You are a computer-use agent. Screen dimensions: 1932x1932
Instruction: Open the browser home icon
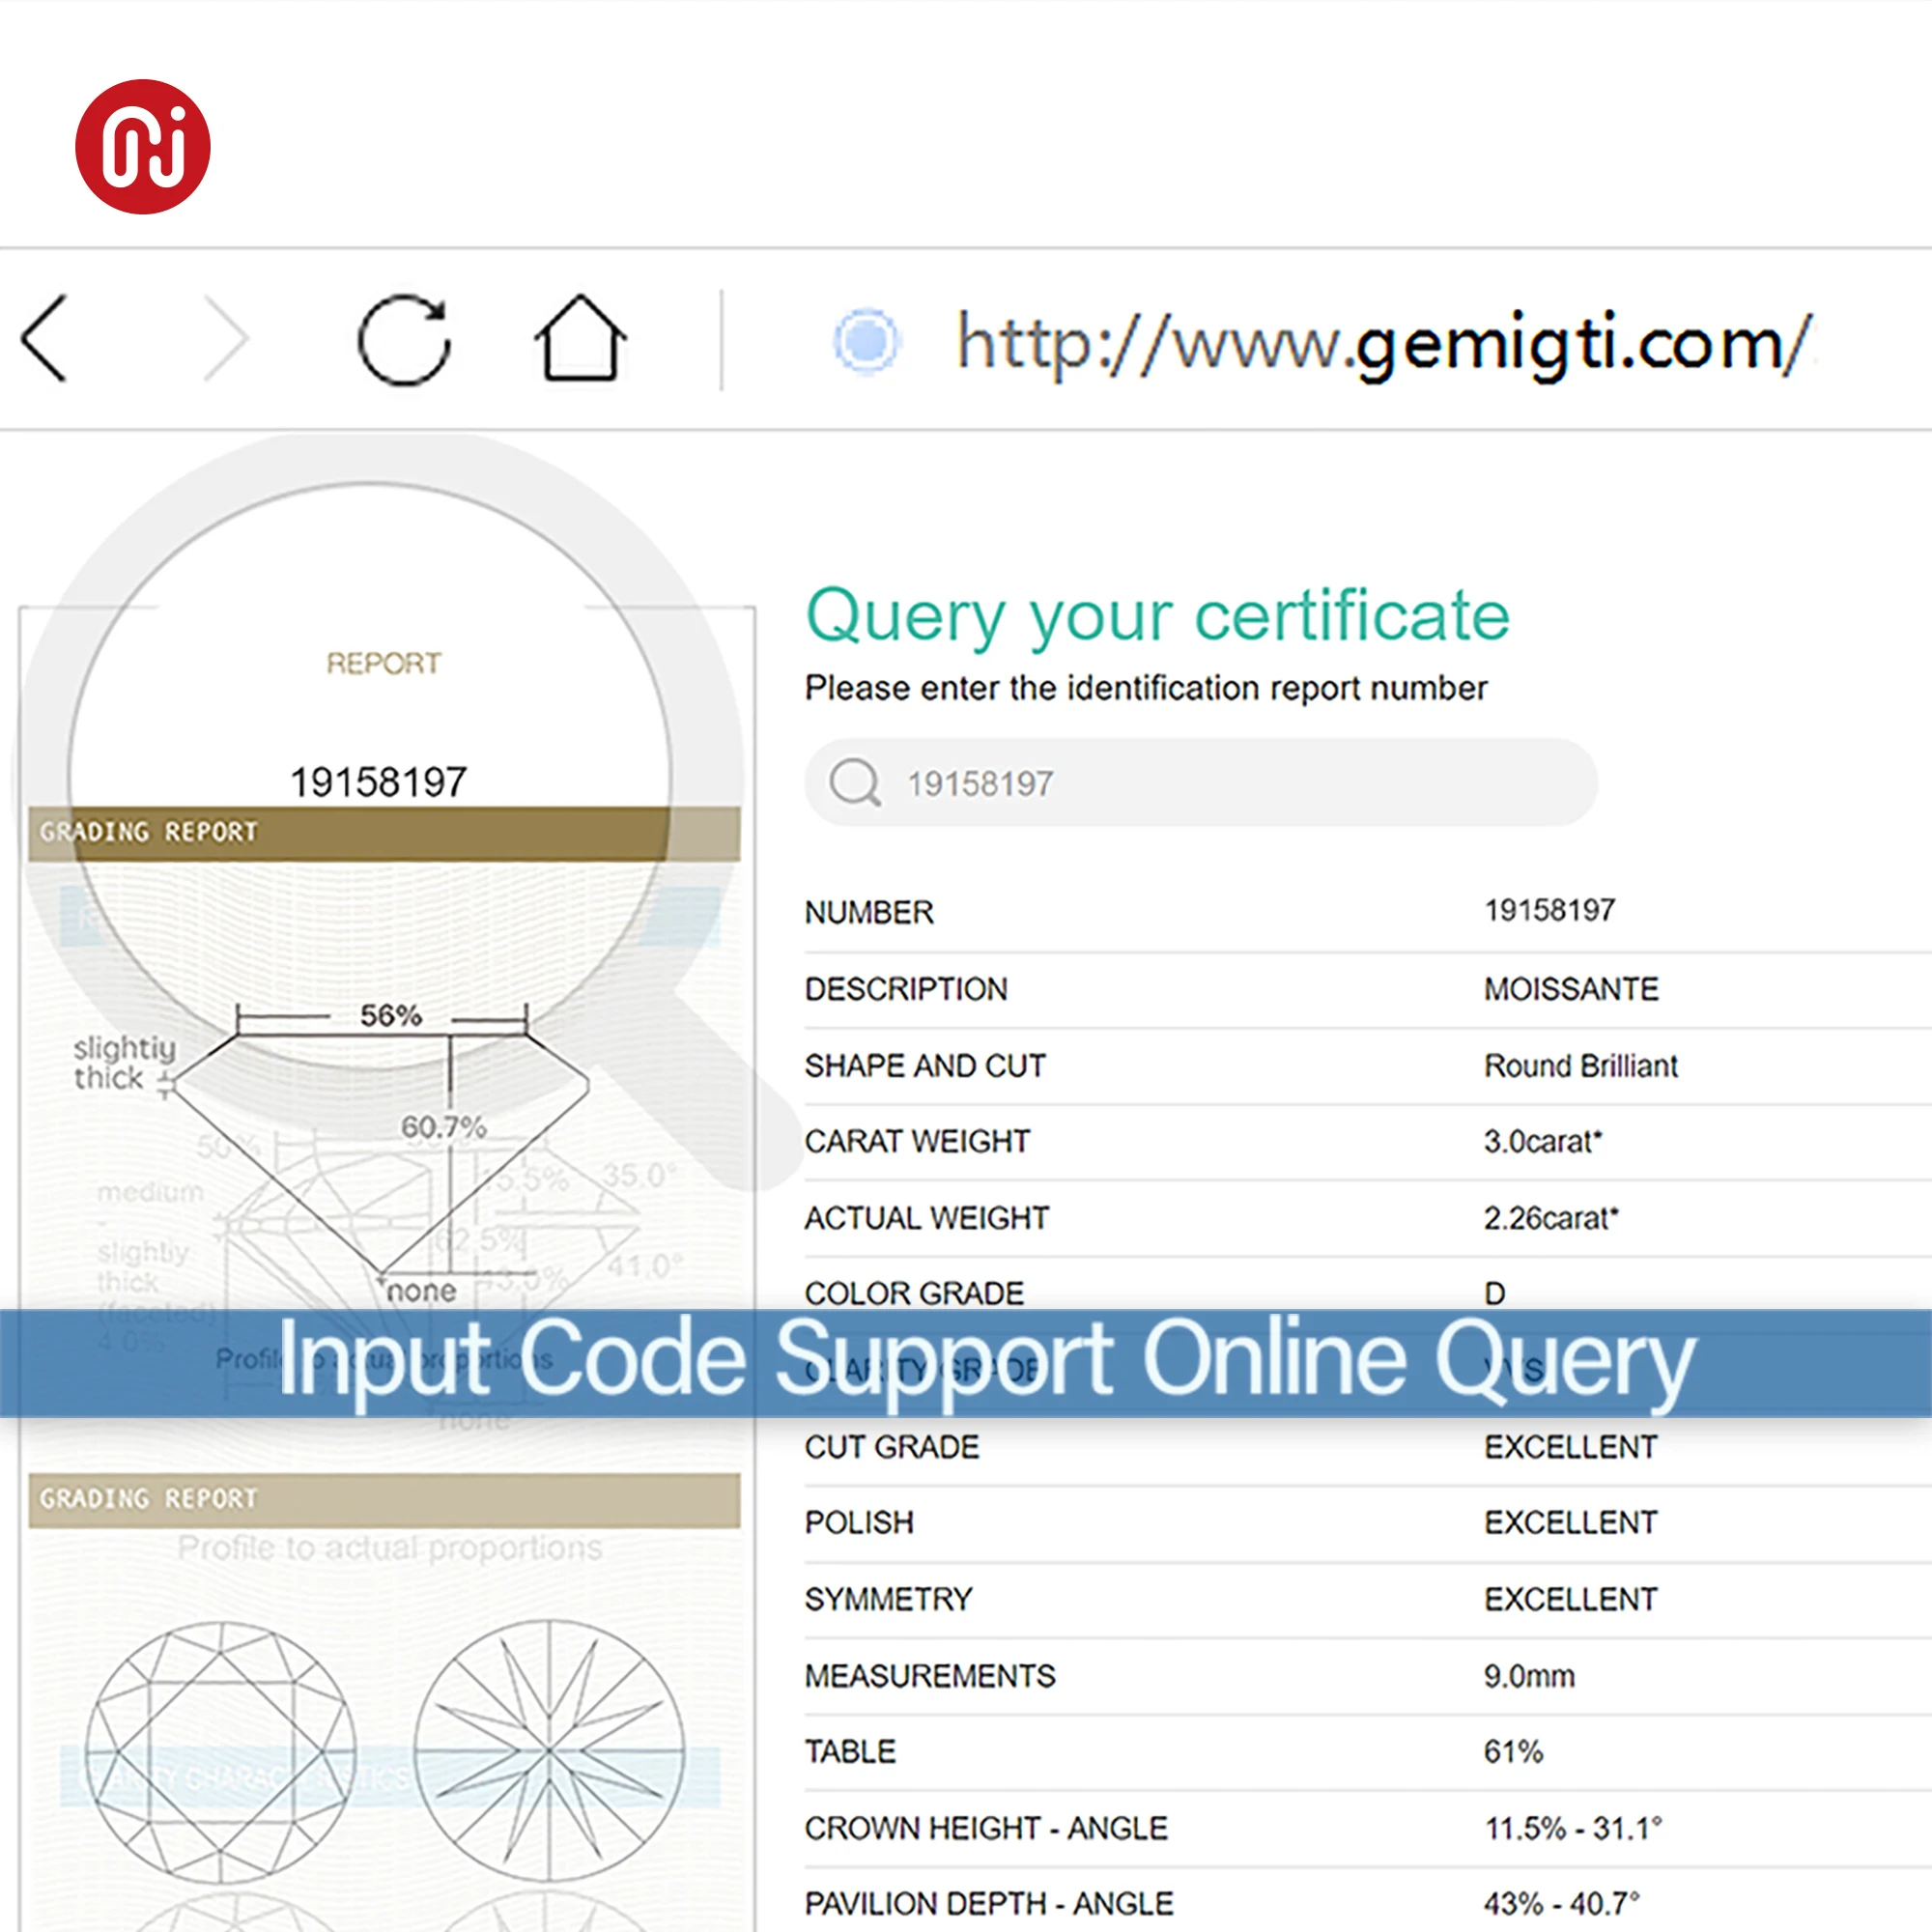click(x=580, y=337)
